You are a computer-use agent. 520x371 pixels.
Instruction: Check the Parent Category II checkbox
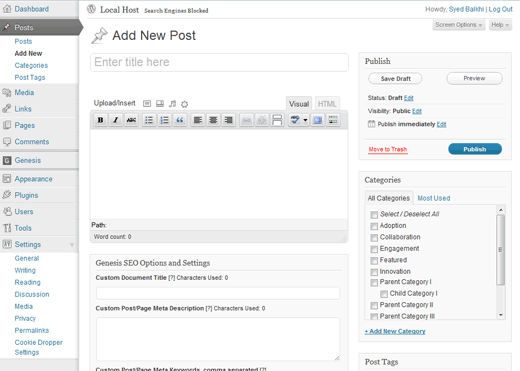[374, 305]
